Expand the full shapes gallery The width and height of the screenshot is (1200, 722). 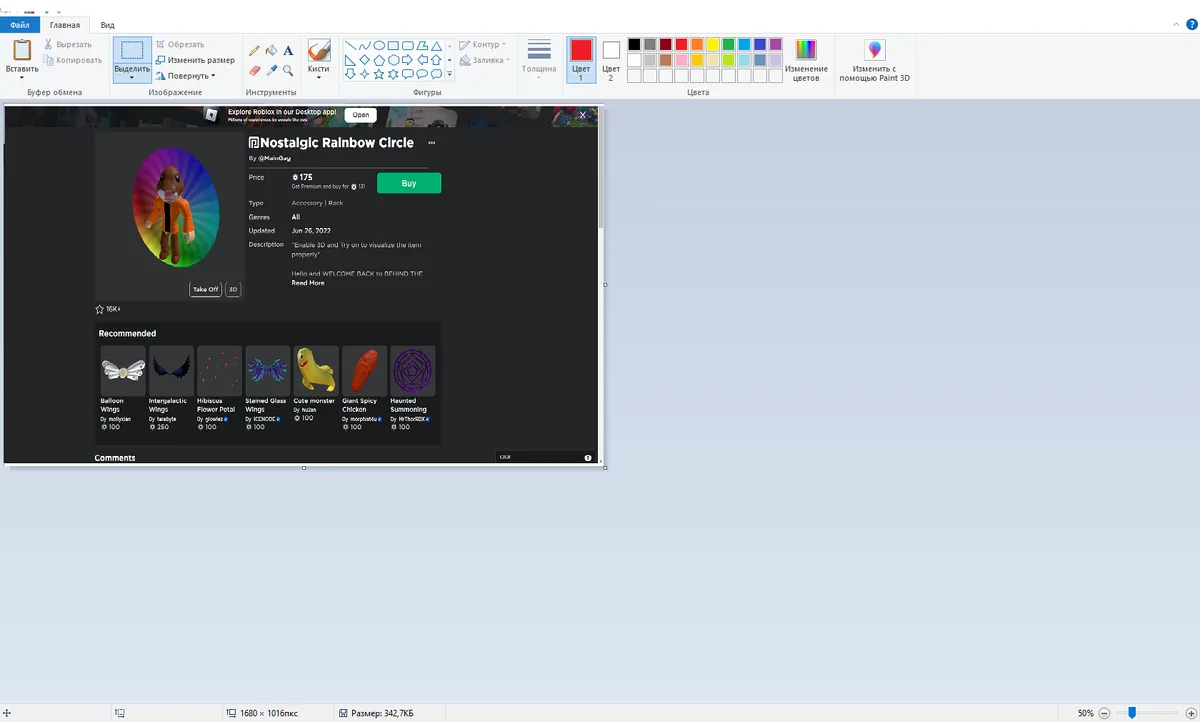tap(450, 74)
